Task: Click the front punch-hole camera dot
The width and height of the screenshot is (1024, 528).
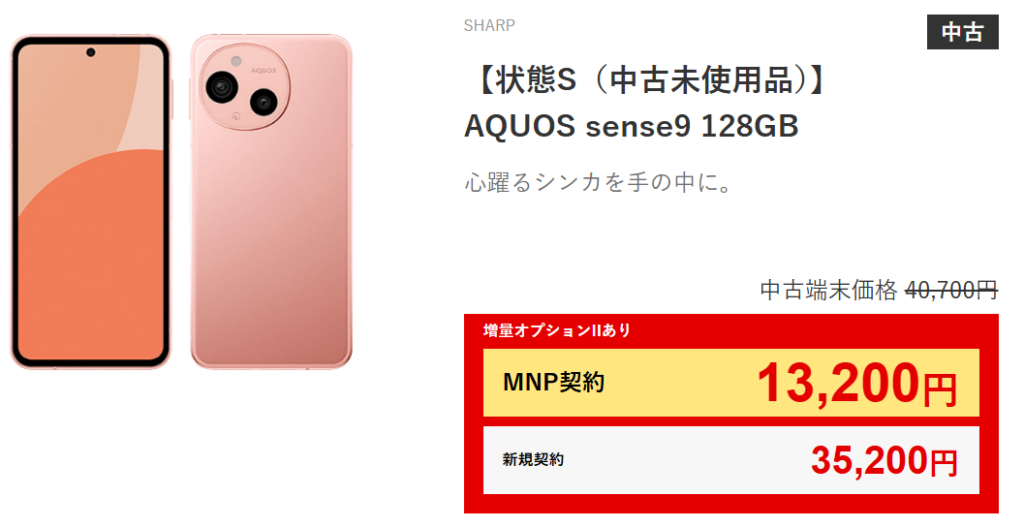Action: [90, 50]
